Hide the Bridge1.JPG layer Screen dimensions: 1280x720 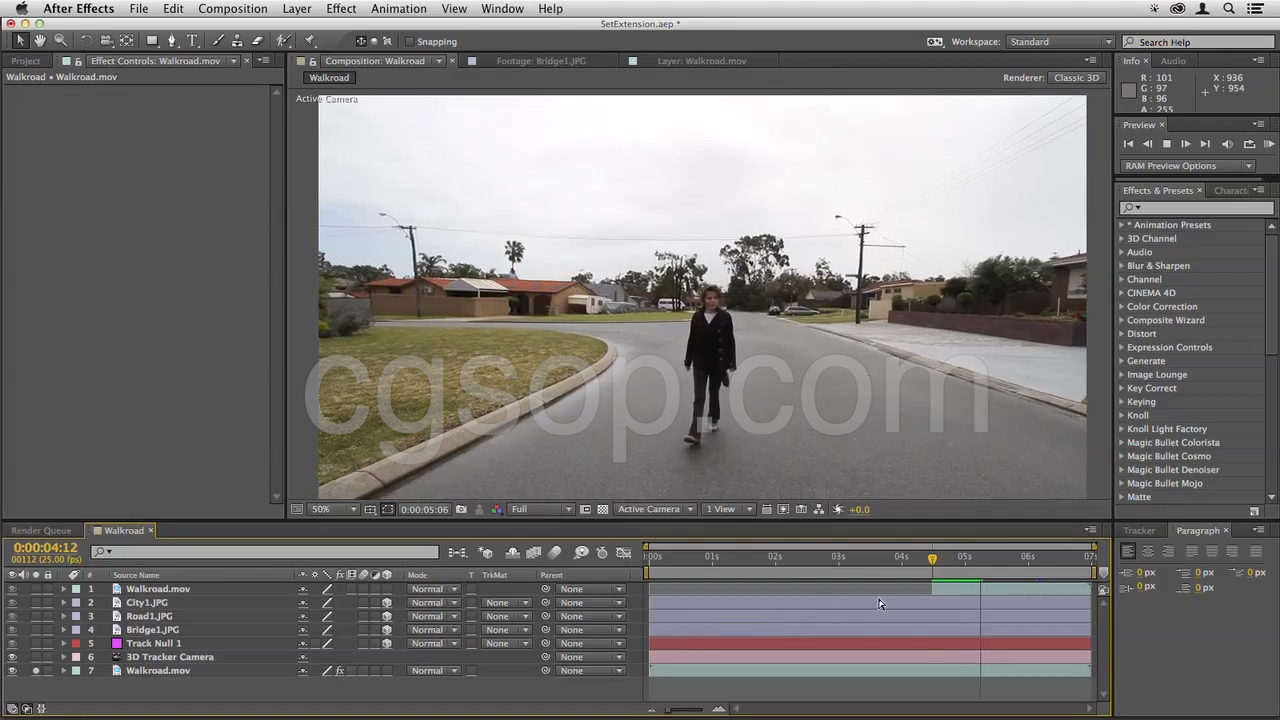(12, 630)
